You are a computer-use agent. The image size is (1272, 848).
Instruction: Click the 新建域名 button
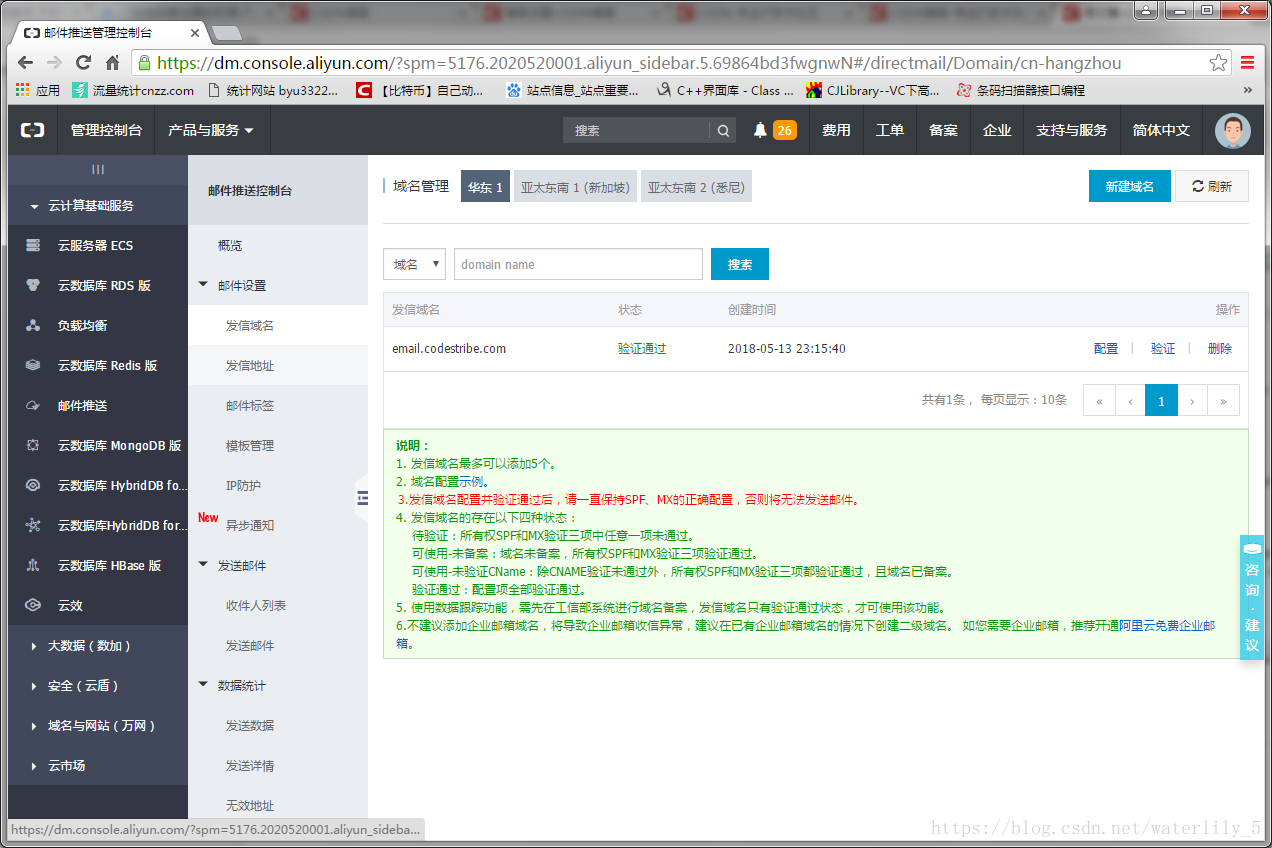tap(1129, 187)
